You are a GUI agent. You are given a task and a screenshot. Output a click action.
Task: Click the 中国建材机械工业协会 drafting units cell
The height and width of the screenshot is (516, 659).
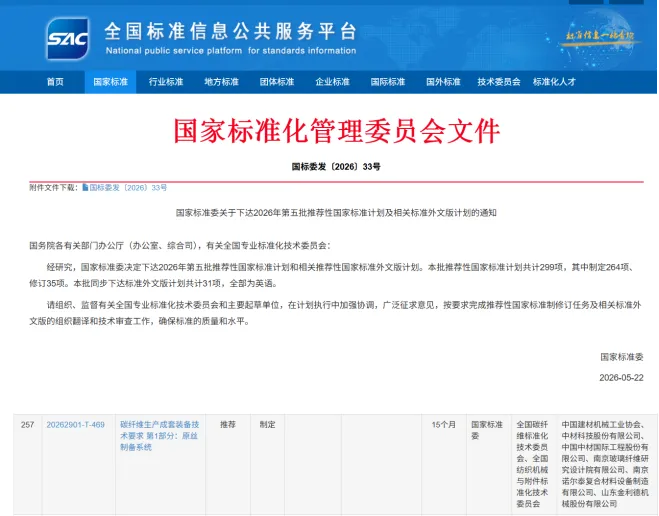point(605,464)
